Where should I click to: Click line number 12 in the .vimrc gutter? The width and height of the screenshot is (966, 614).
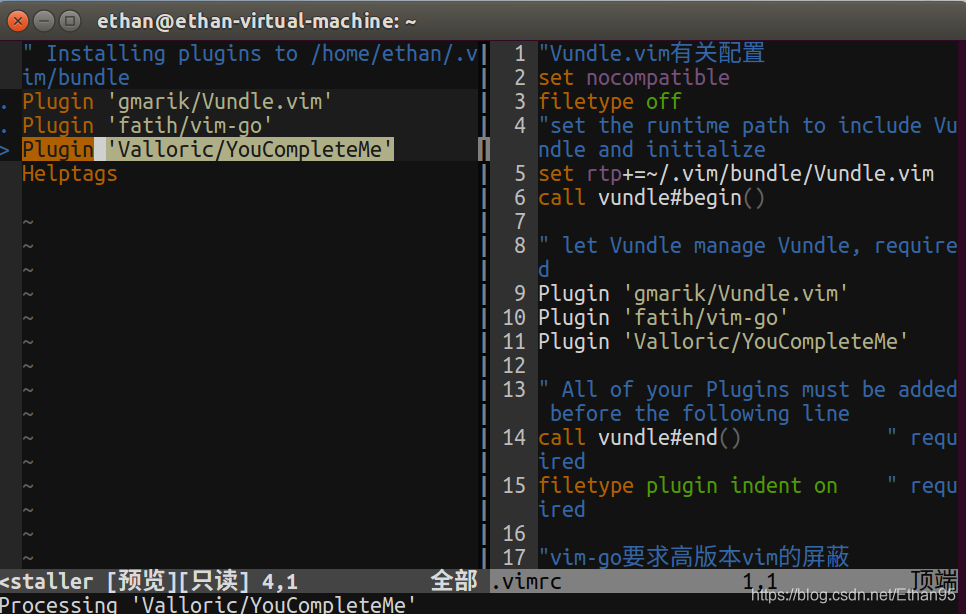514,366
